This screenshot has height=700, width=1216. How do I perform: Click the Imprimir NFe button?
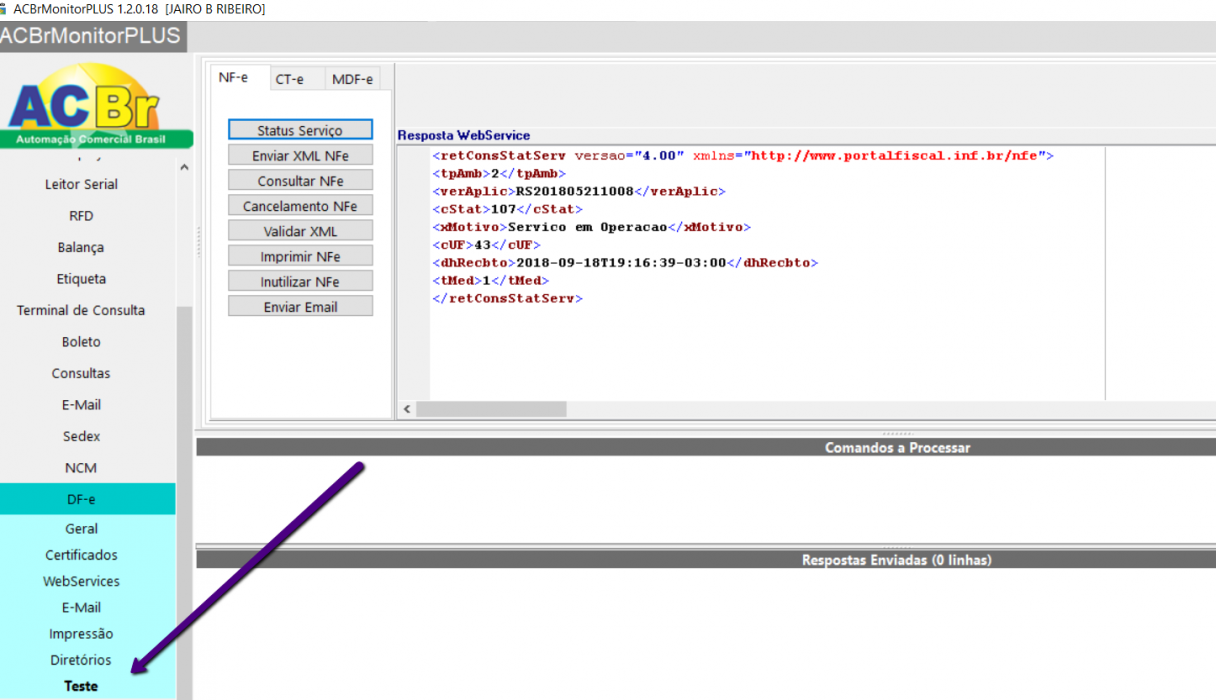[x=300, y=256]
